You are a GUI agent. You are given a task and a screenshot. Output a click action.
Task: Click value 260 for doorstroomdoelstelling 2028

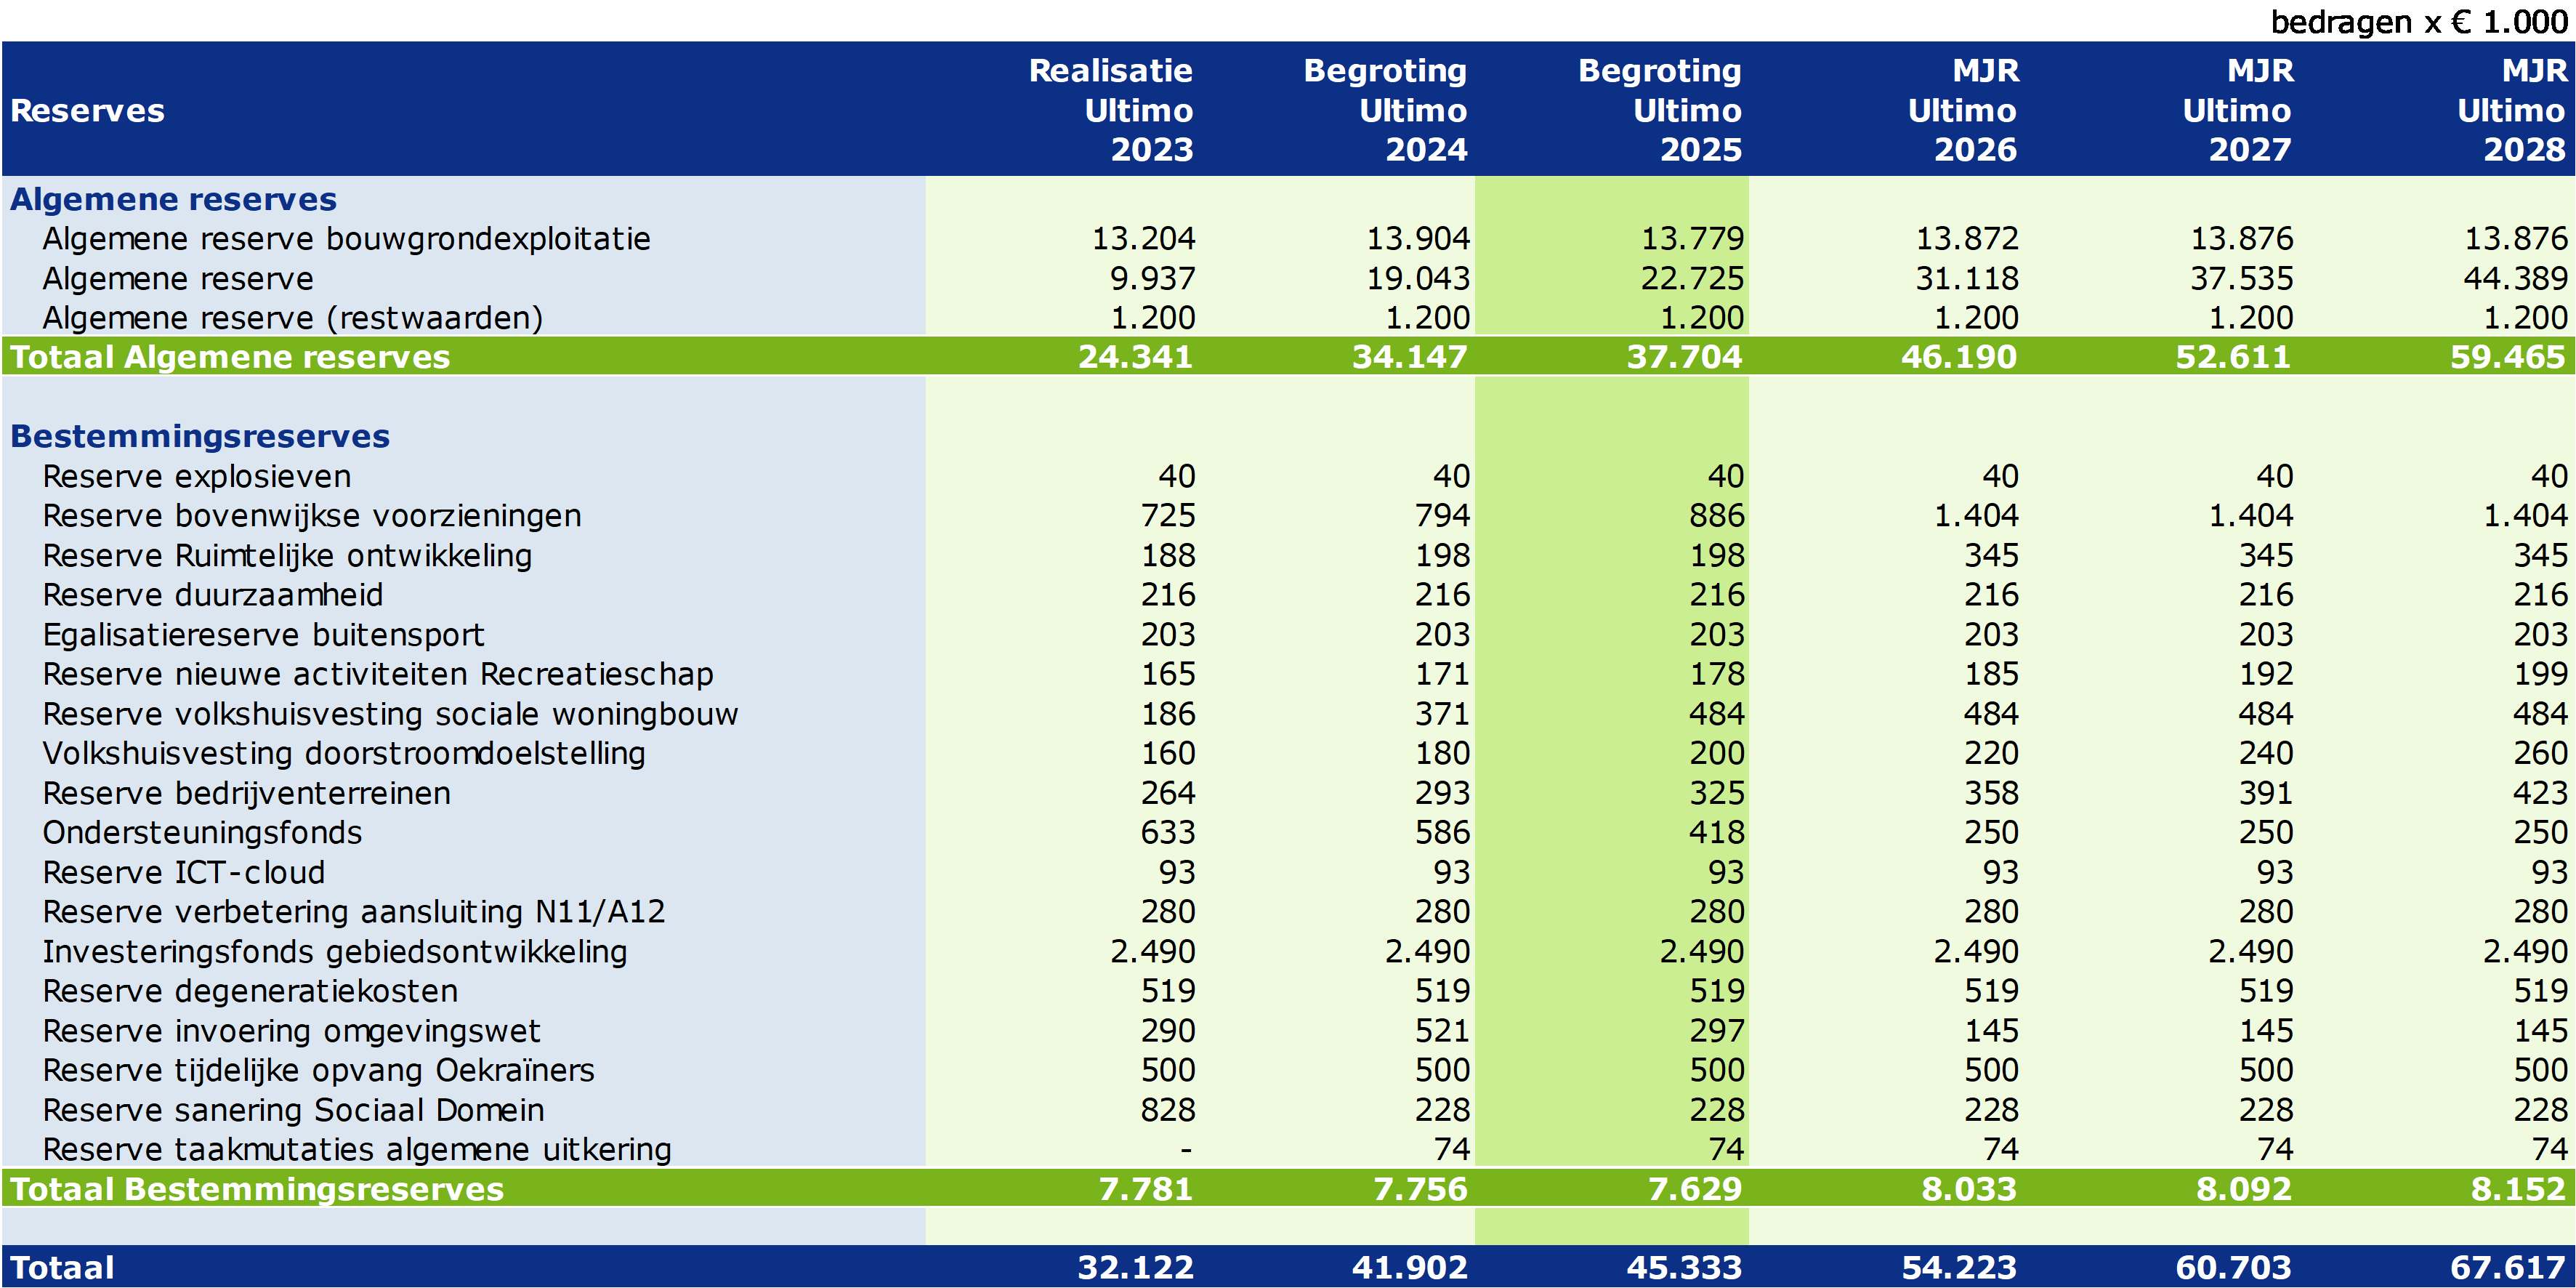click(x=2540, y=753)
